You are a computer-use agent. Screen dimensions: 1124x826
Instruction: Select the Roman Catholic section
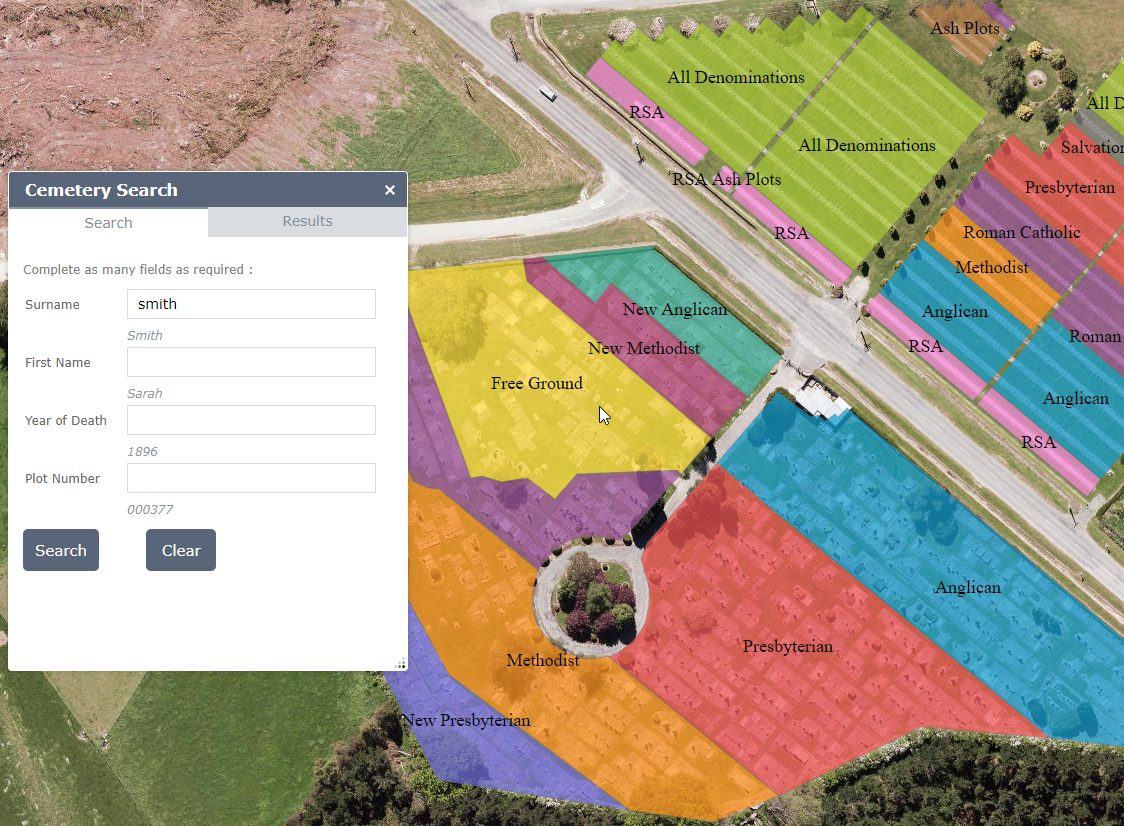coord(1021,232)
